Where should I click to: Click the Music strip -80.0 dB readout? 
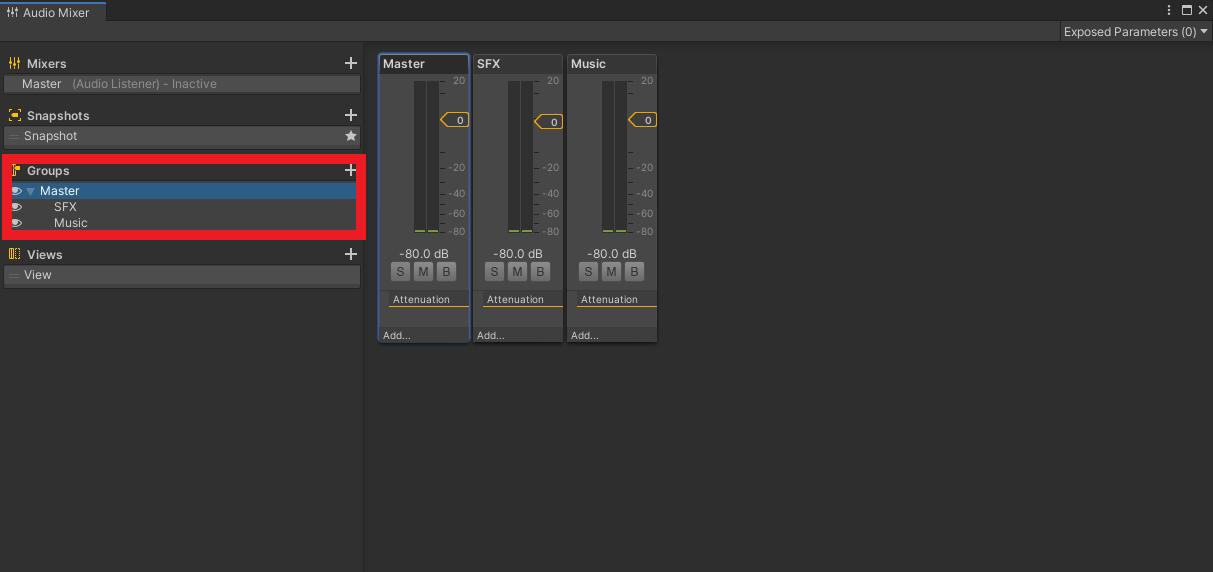pyautogui.click(x=612, y=254)
